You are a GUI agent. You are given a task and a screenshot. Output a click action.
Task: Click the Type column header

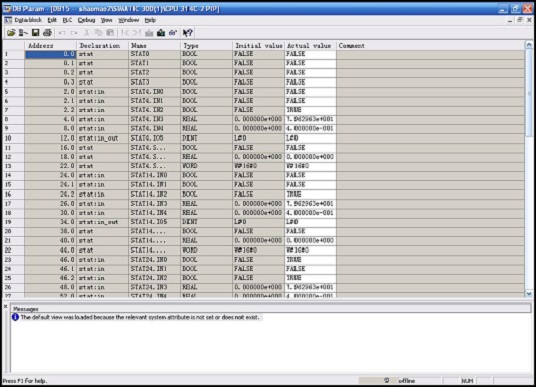(206, 45)
